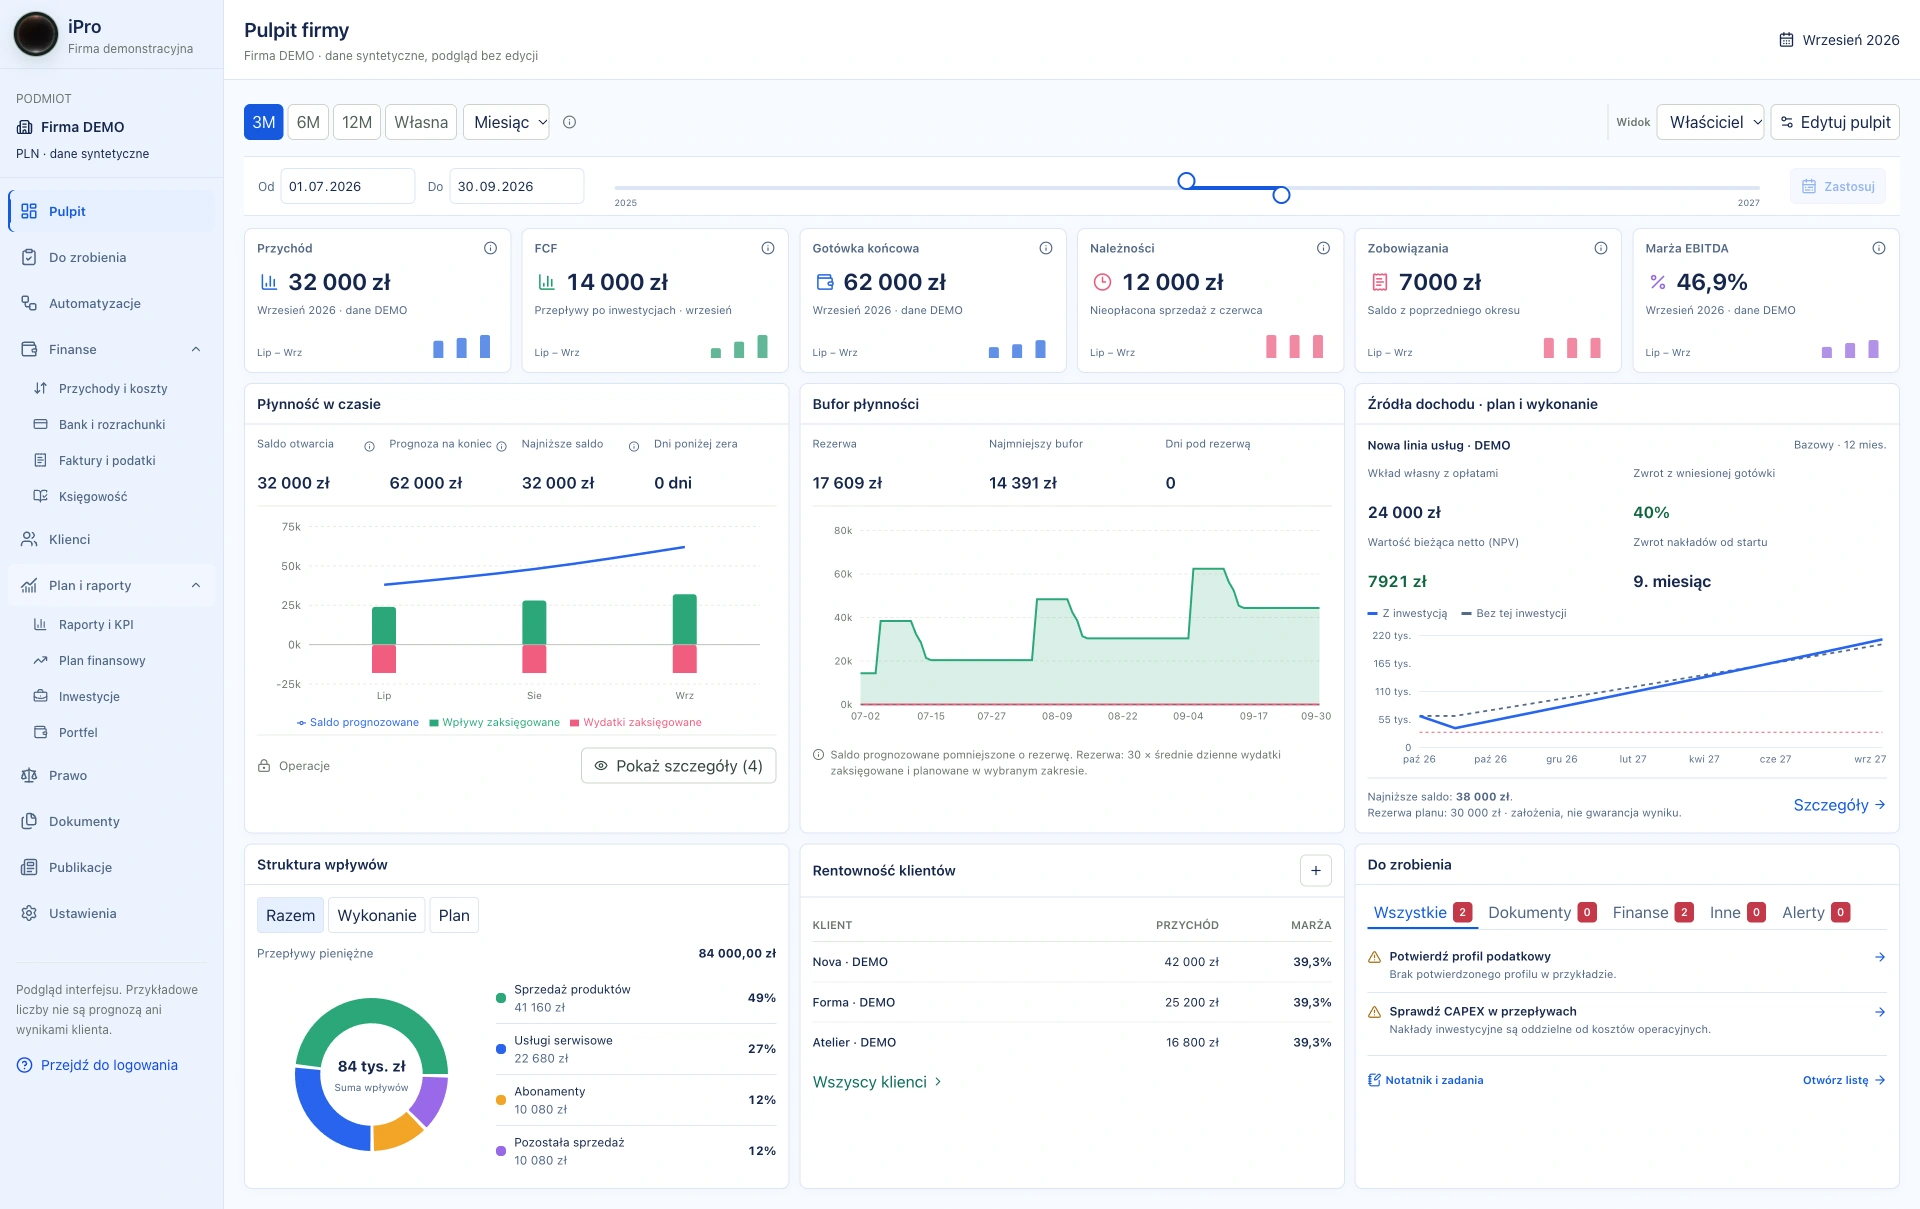
Task: Click the info icon beside Saldo otwarcia
Action: tap(369, 447)
